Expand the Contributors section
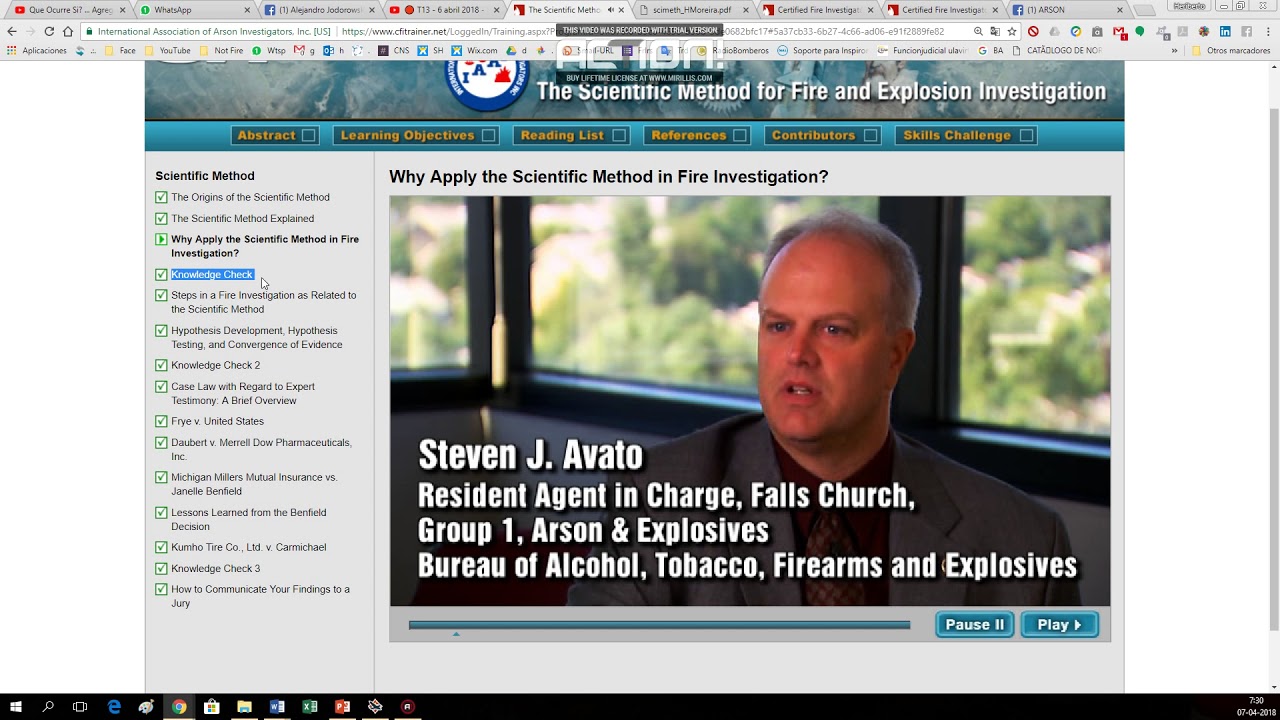Screen dimensions: 1280x720 822,135
